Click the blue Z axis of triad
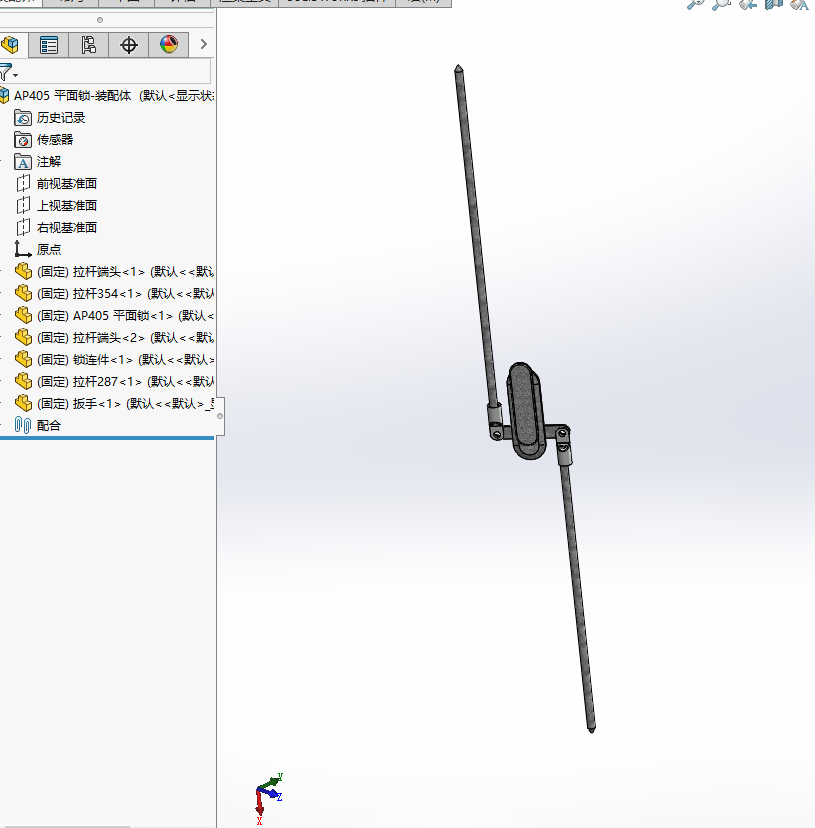The height and width of the screenshot is (828, 815). pyautogui.click(x=272, y=794)
